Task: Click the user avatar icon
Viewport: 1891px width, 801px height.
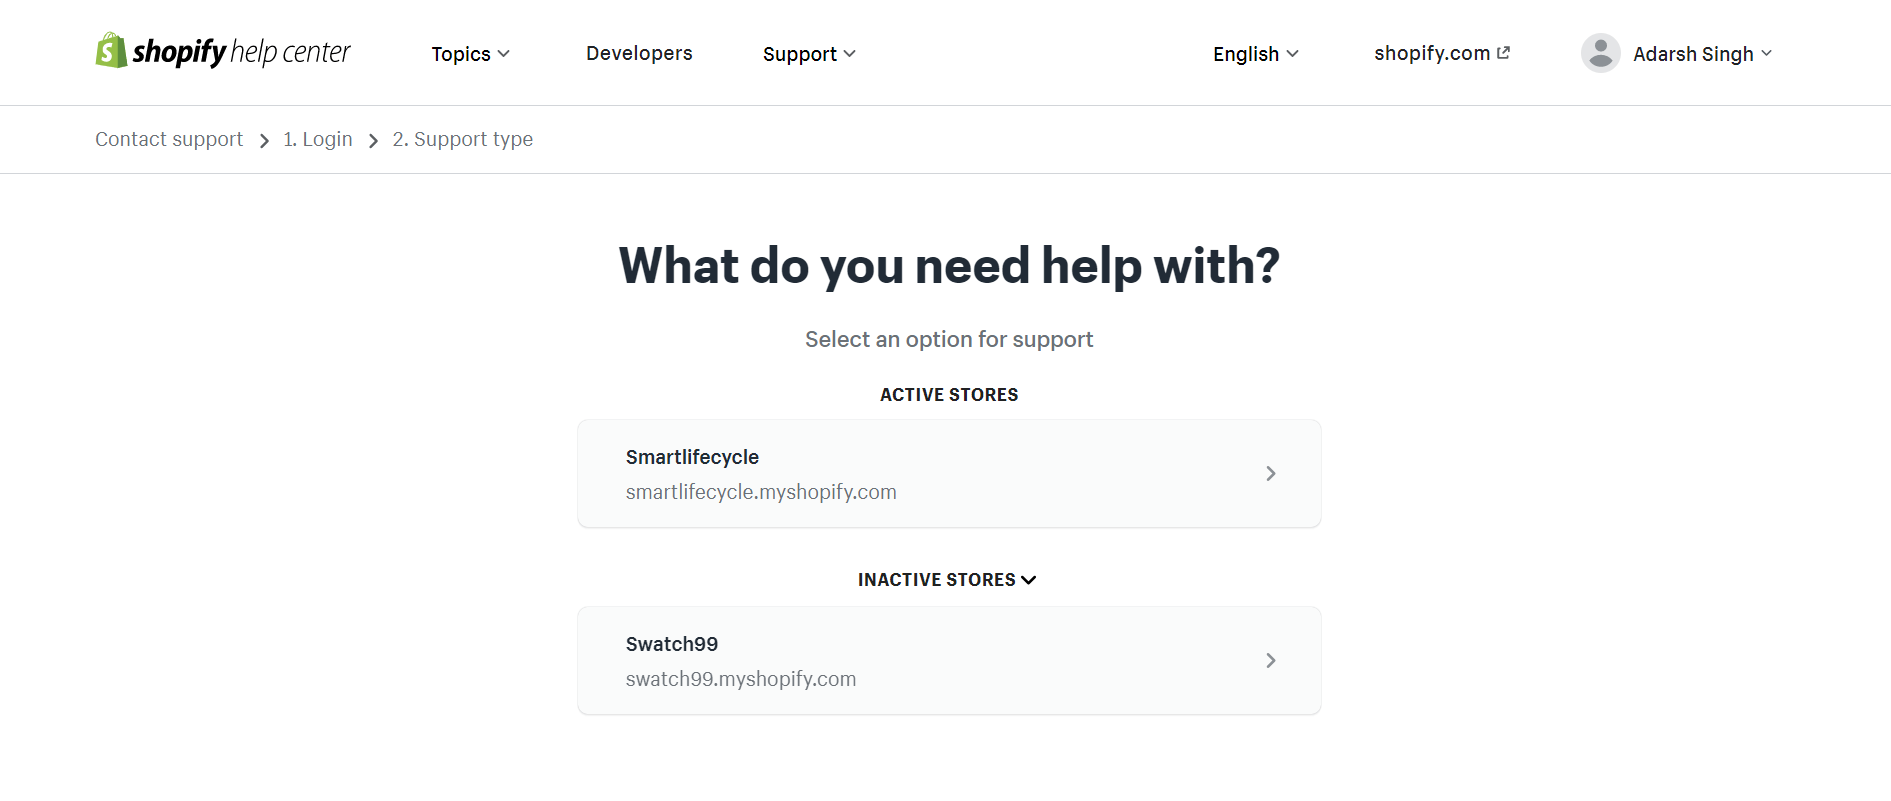Action: (x=1600, y=53)
